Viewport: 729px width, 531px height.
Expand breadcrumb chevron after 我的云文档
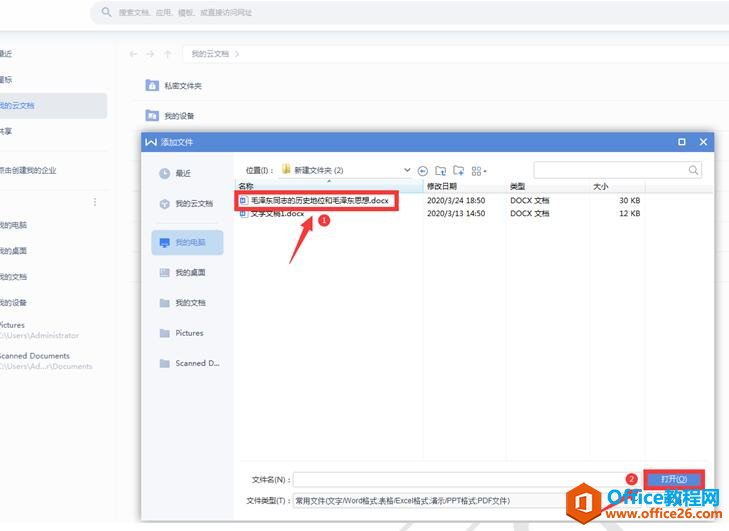pyautogui.click(x=237, y=54)
